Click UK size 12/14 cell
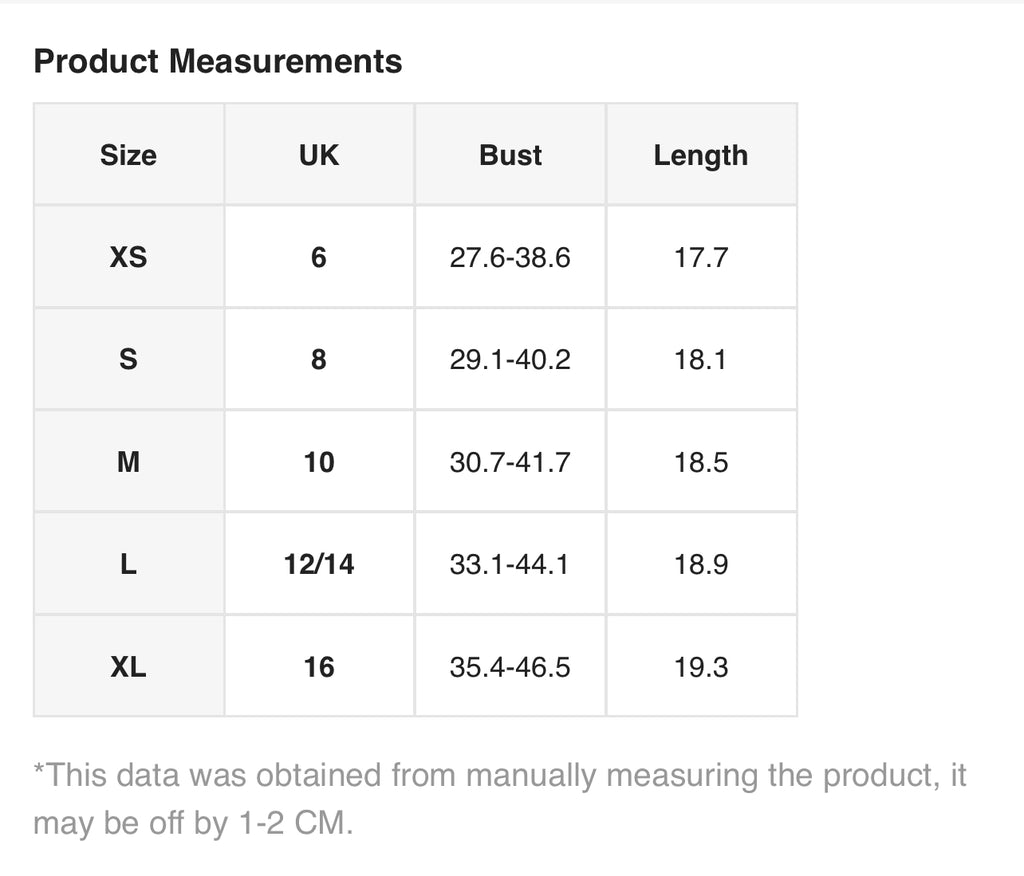 [319, 564]
